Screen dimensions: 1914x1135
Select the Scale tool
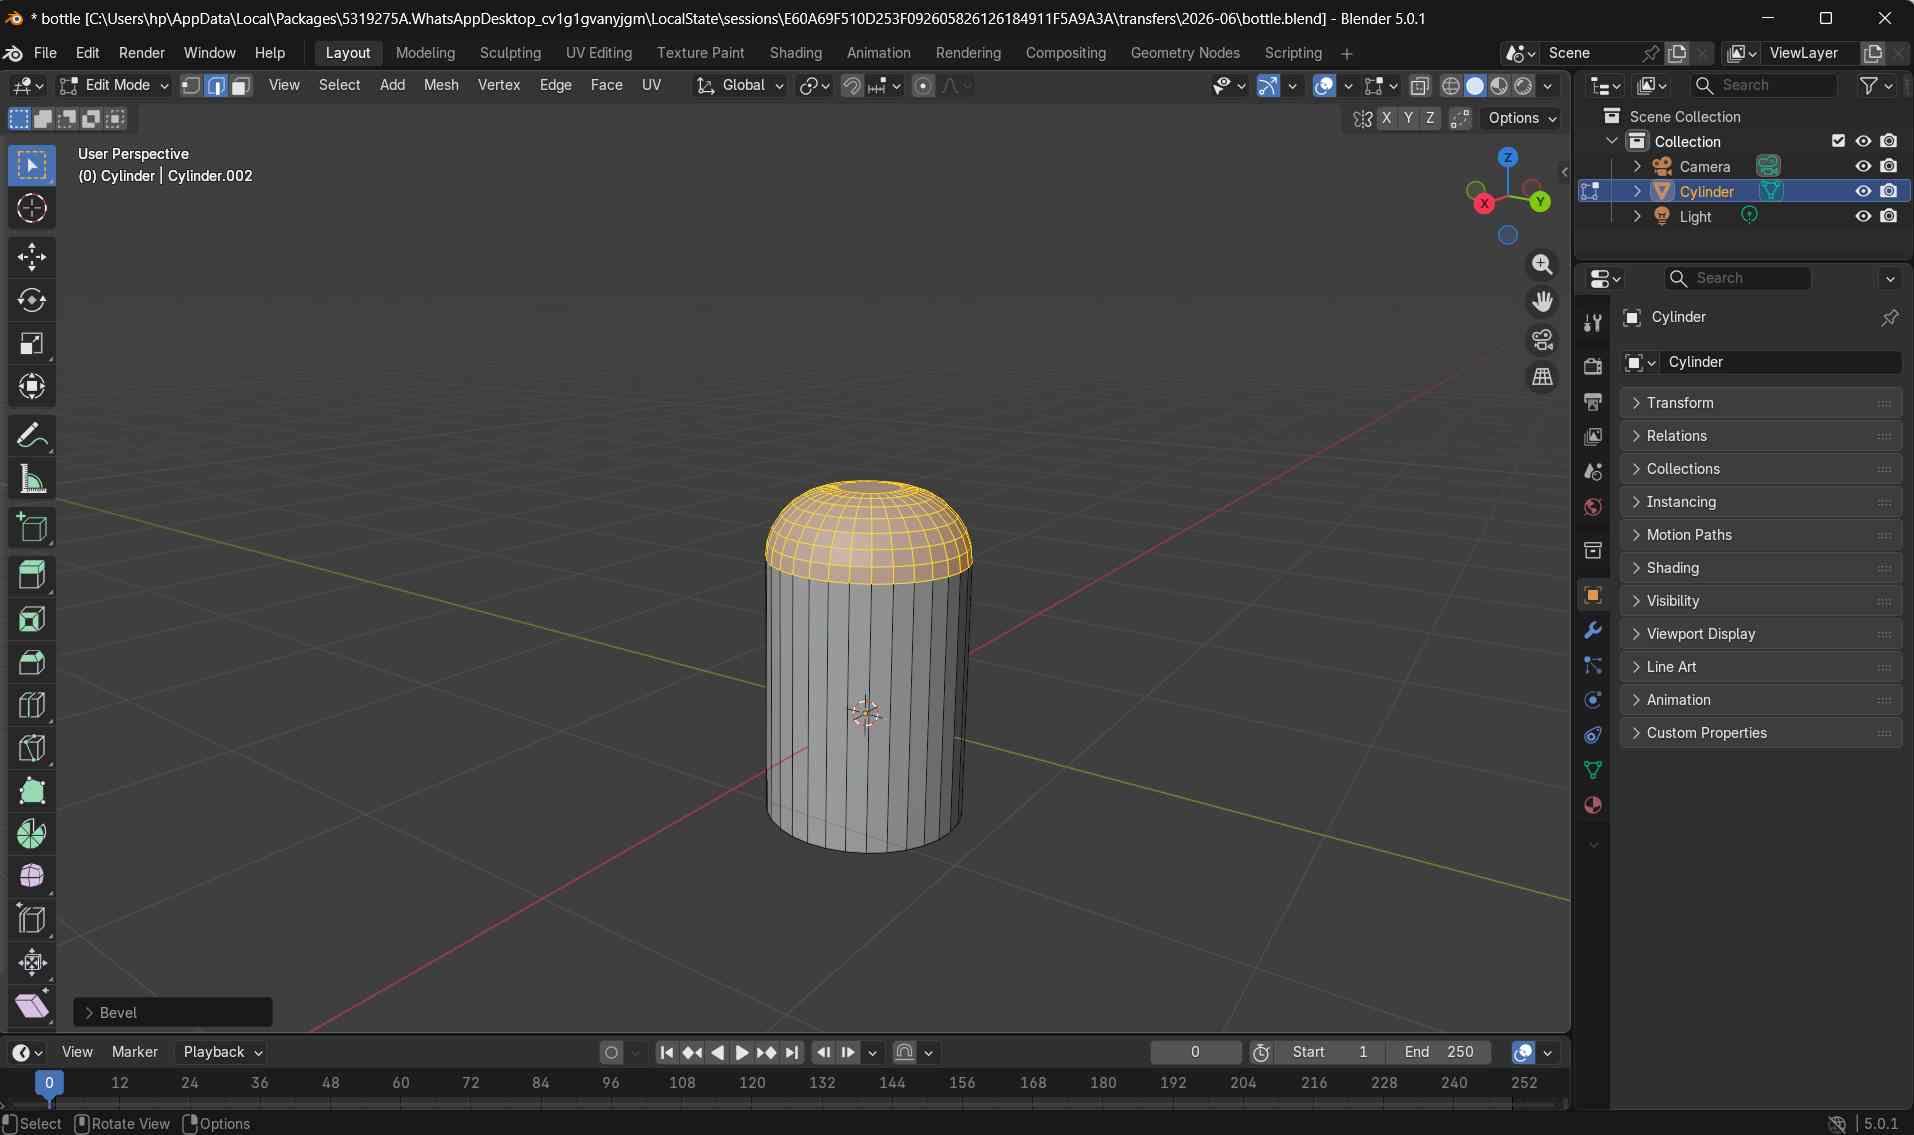point(32,344)
